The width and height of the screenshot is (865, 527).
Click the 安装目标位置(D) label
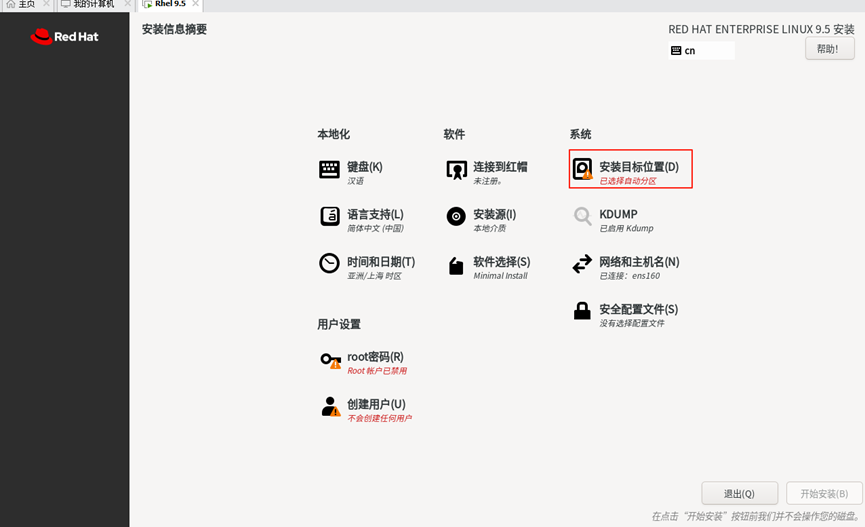(x=639, y=167)
